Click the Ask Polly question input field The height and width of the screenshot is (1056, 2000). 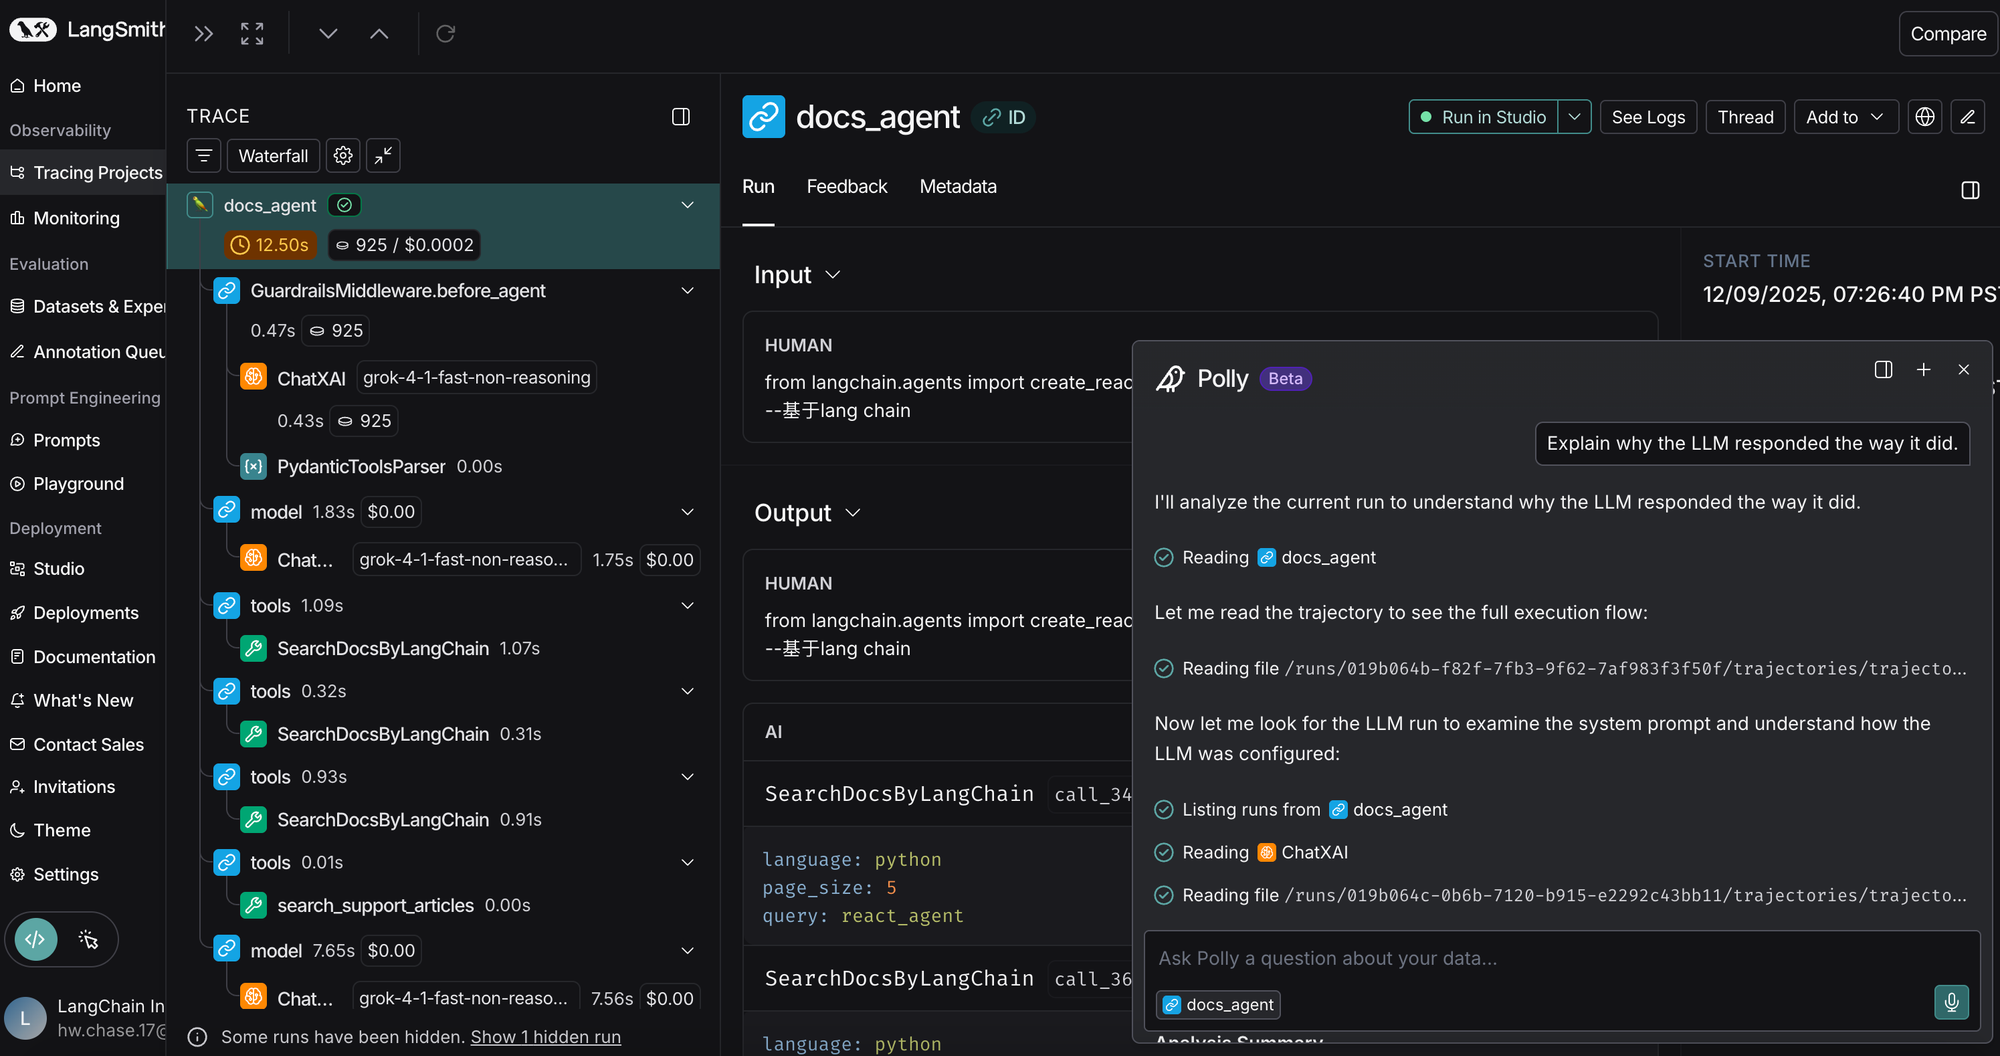(x=1540, y=958)
